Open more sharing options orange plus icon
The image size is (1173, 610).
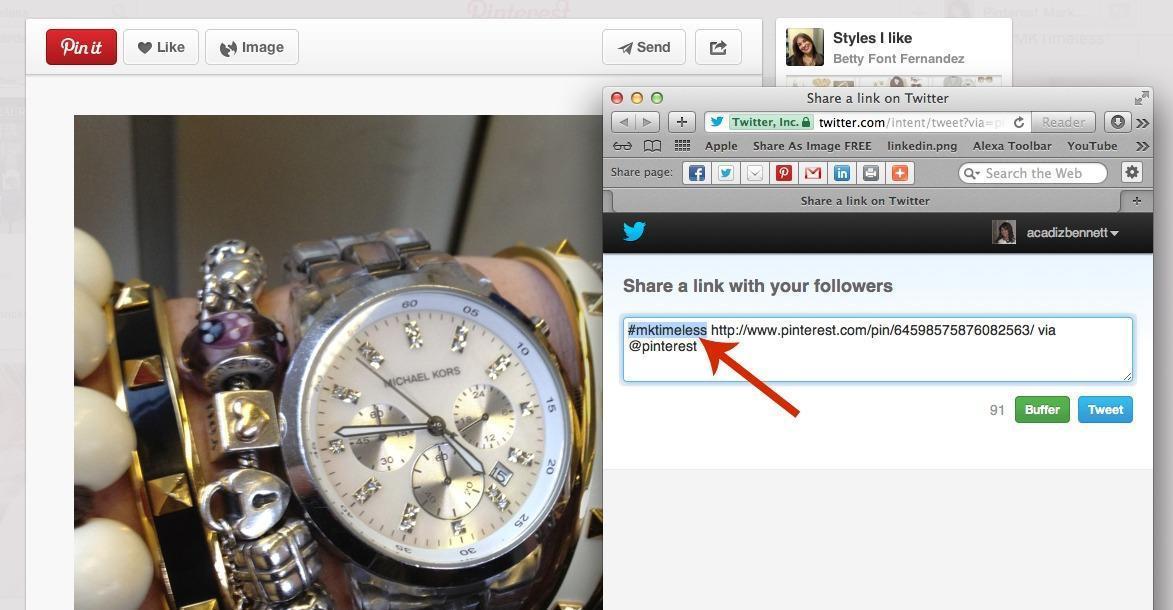point(900,173)
